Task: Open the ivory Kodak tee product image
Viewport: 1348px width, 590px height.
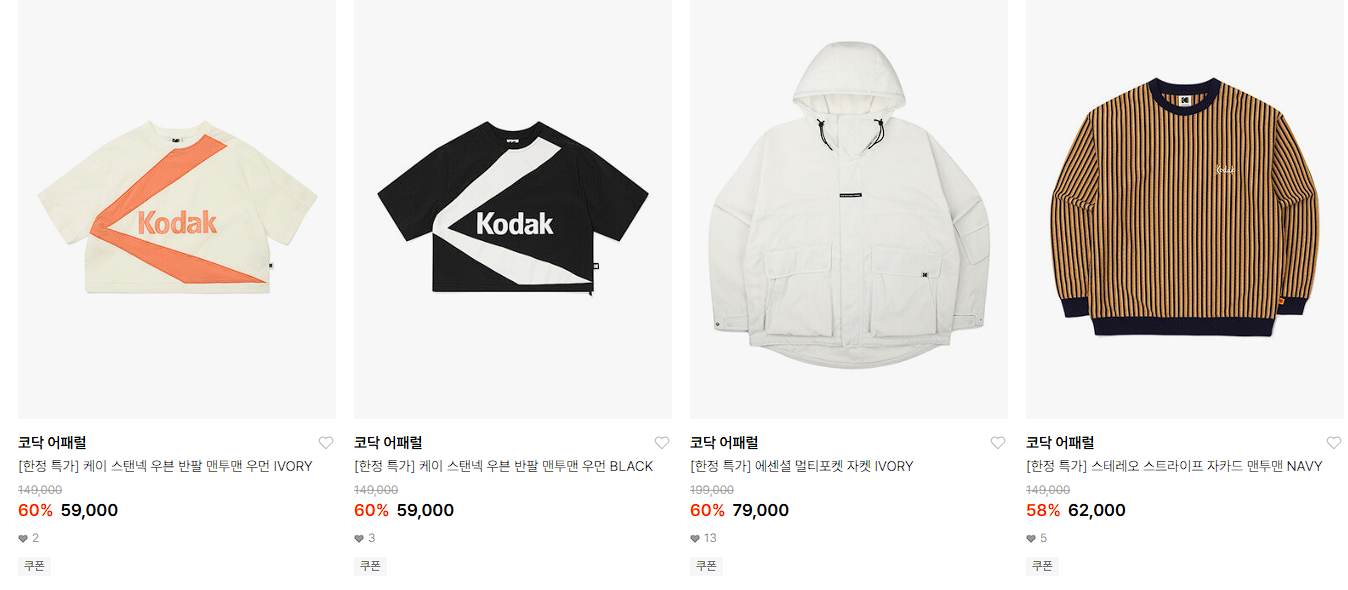Action: pos(177,209)
